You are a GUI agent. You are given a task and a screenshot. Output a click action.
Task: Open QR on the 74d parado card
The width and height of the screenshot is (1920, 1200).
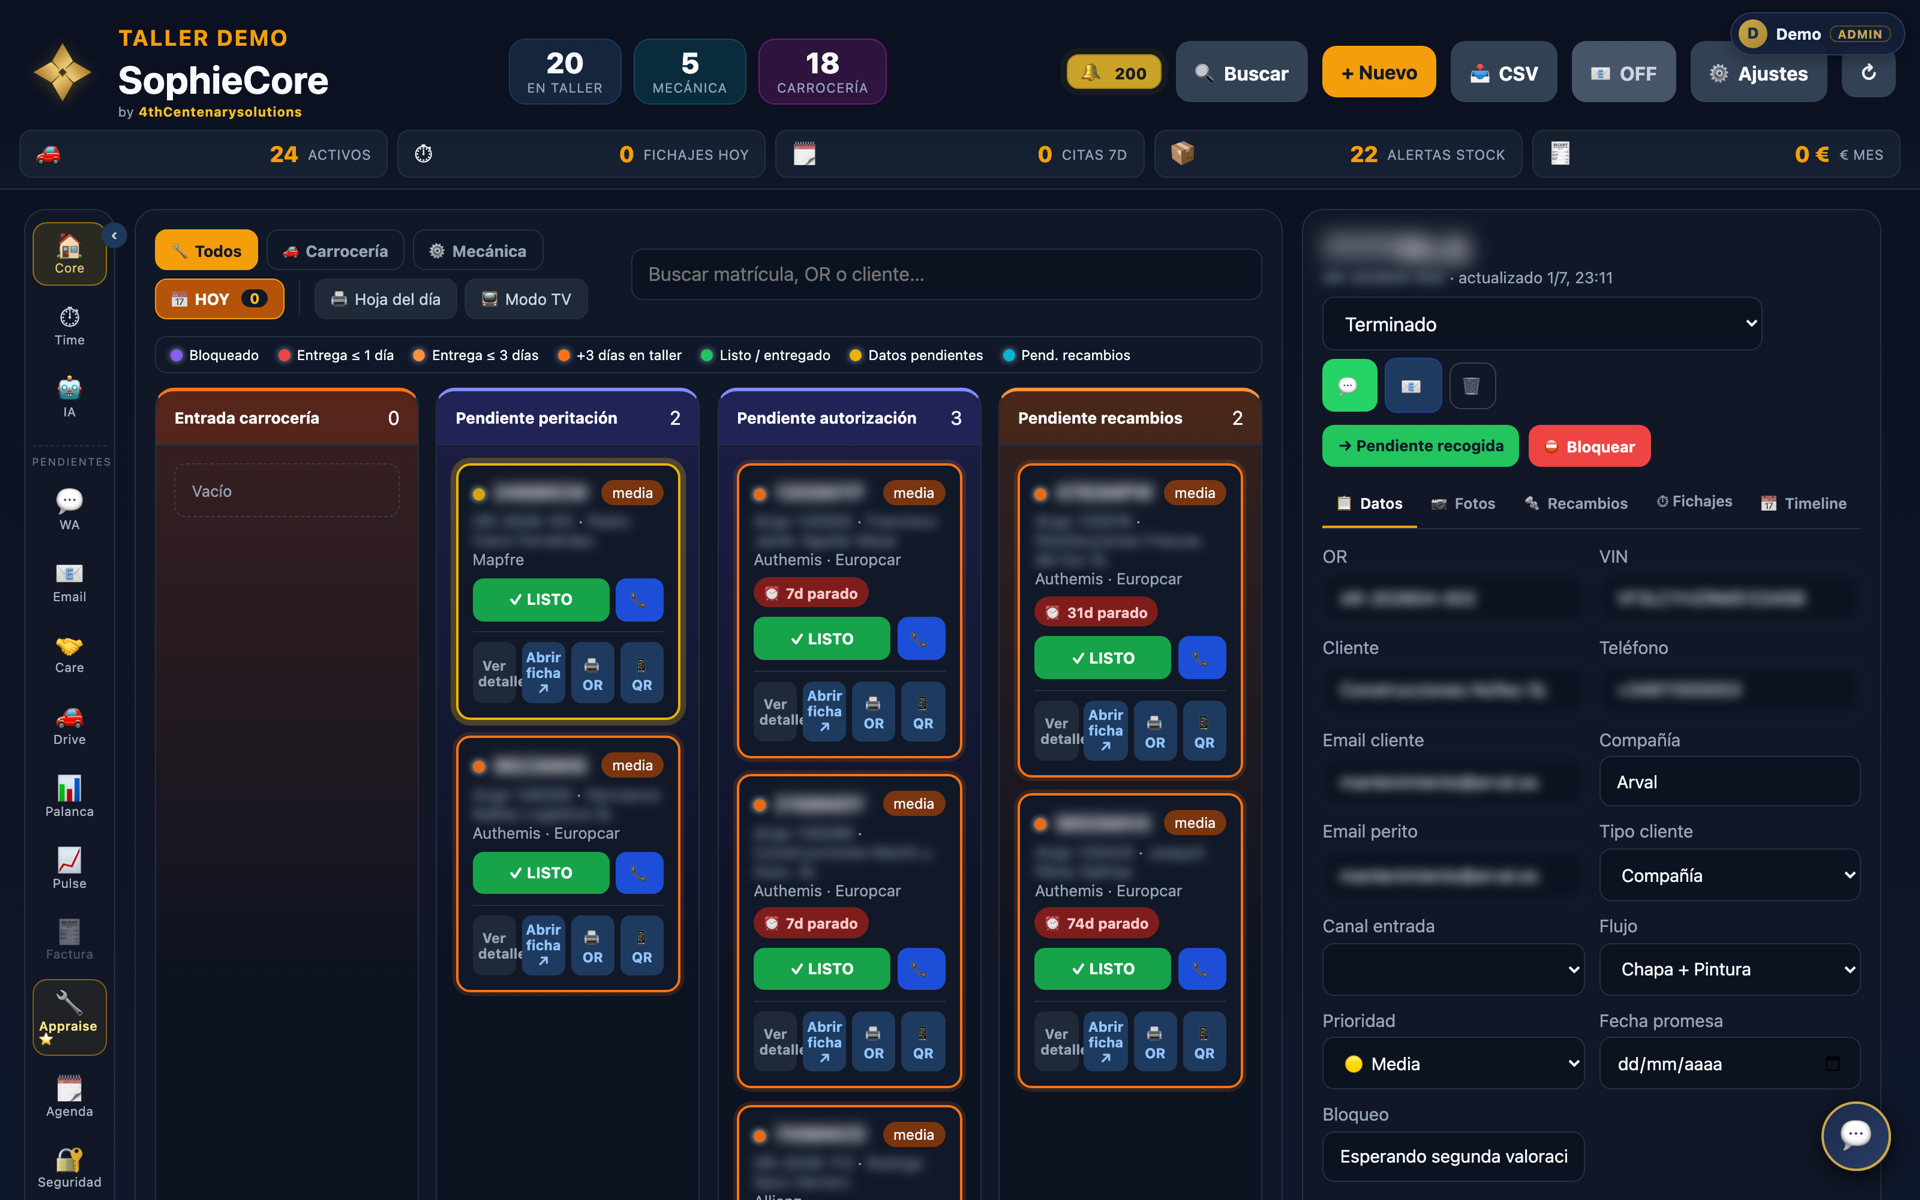[x=1204, y=1042]
